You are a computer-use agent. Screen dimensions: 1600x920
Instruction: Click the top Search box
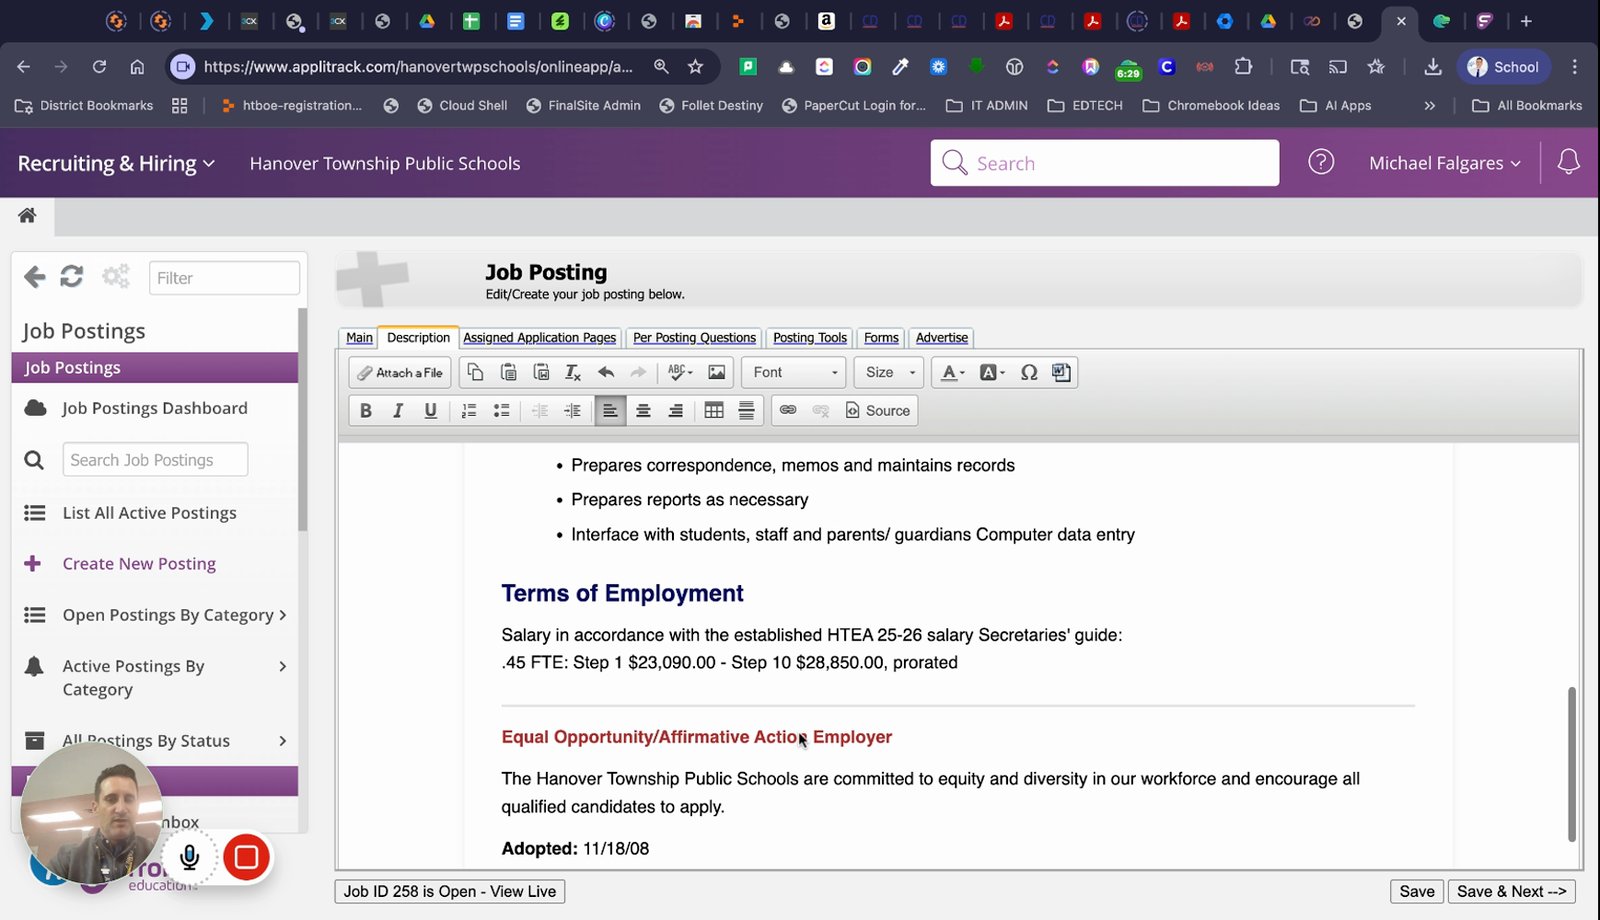[x=1105, y=163]
